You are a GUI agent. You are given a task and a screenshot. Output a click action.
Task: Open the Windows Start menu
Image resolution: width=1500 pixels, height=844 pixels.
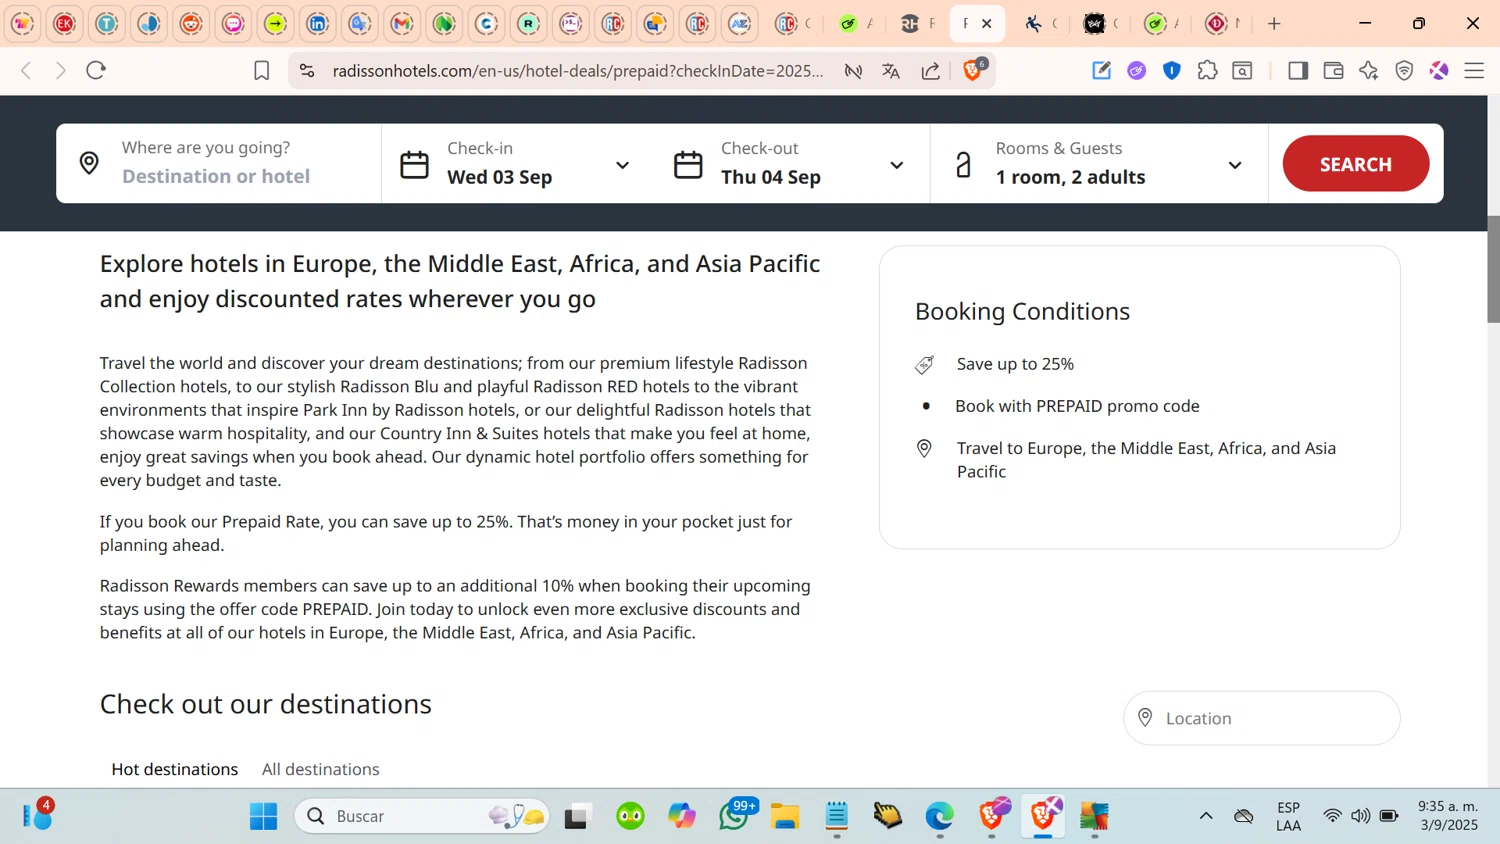[264, 816]
